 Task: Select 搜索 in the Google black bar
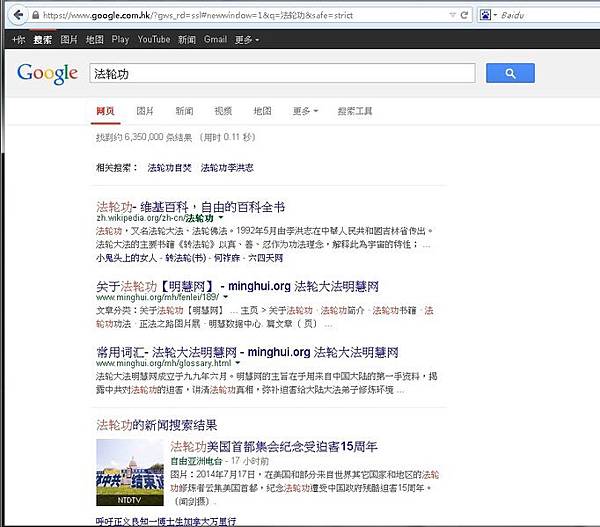[42, 39]
